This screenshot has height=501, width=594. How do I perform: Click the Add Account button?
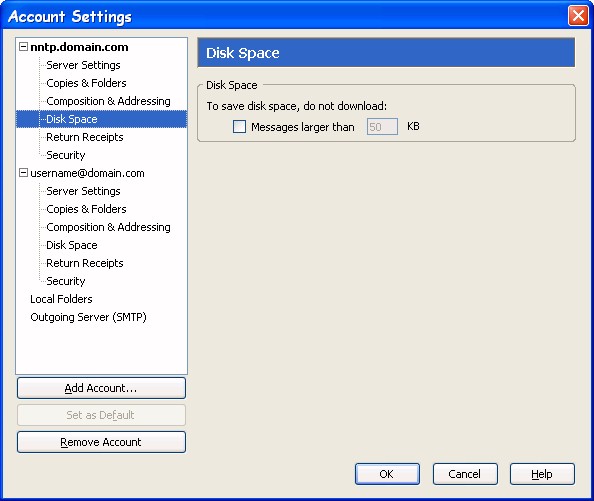coord(101,388)
